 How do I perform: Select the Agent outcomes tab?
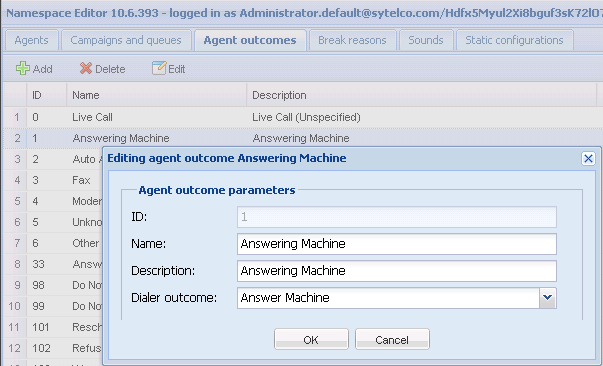tap(250, 40)
